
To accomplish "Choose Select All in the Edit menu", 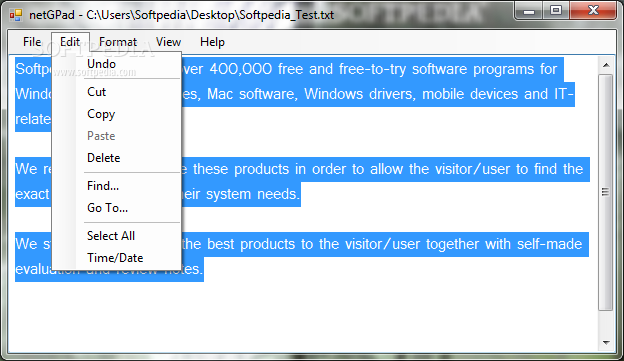I will pyautogui.click(x=117, y=236).
